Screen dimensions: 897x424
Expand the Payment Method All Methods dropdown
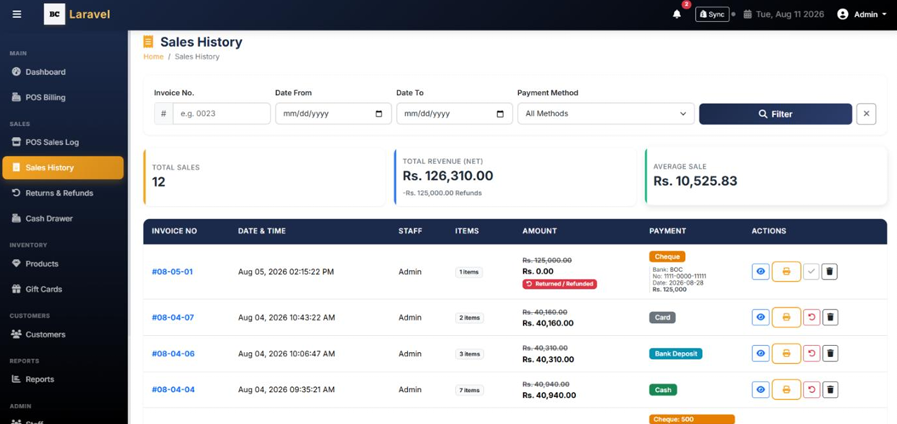pos(606,114)
